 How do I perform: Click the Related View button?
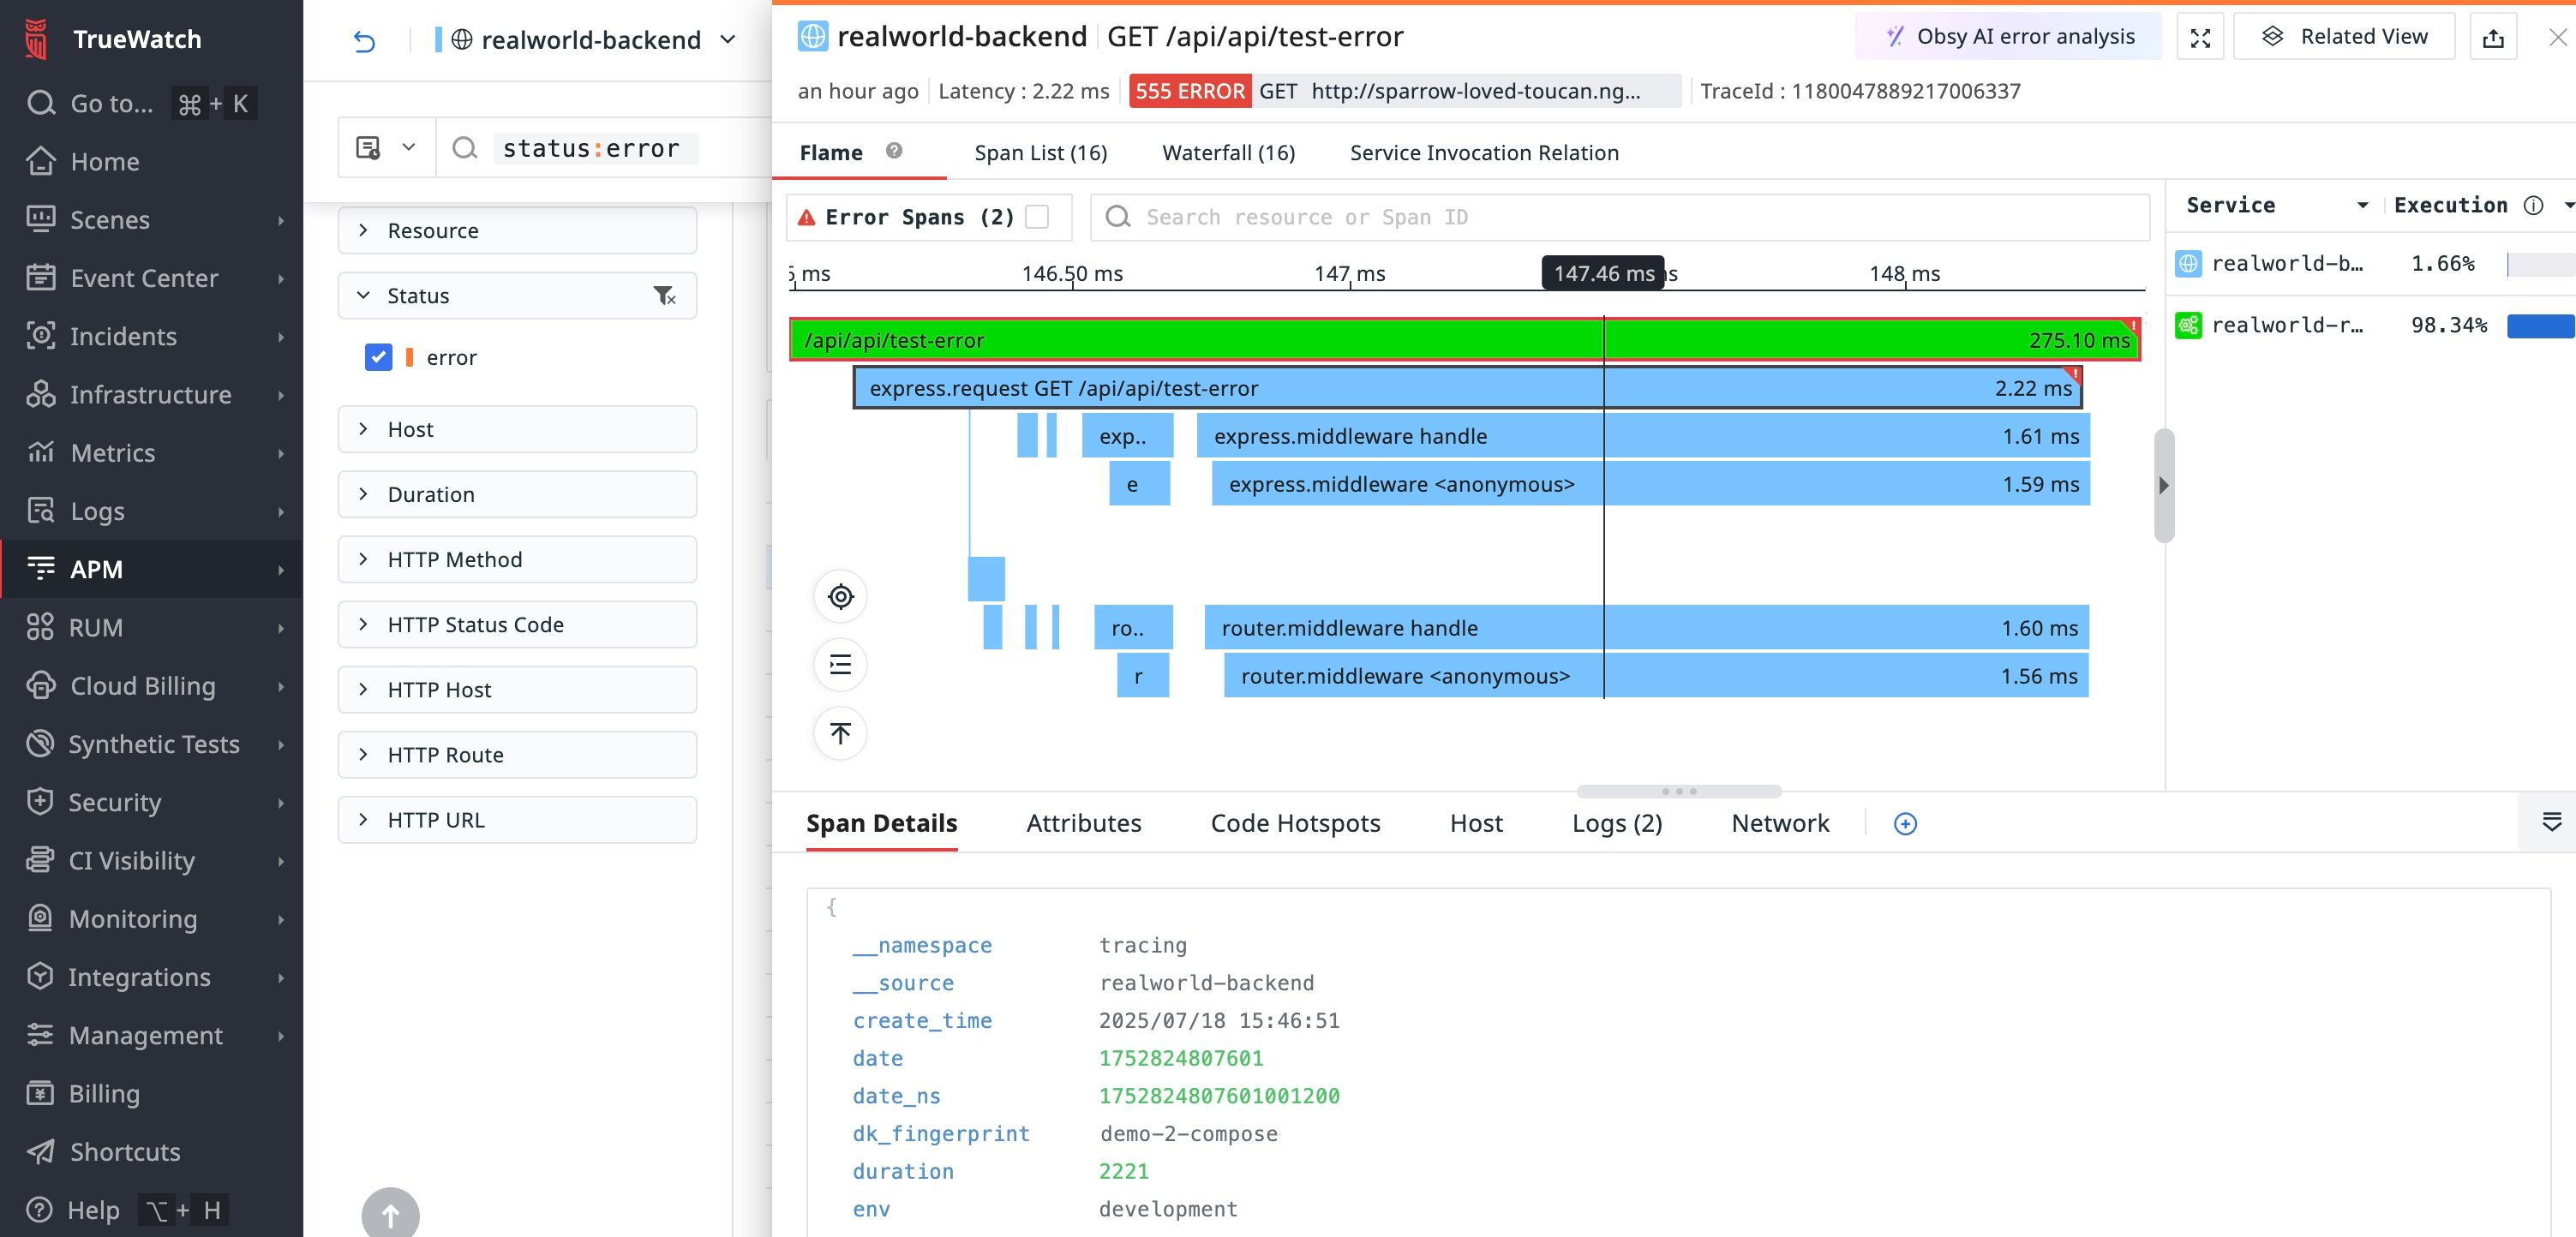pos(2344,36)
